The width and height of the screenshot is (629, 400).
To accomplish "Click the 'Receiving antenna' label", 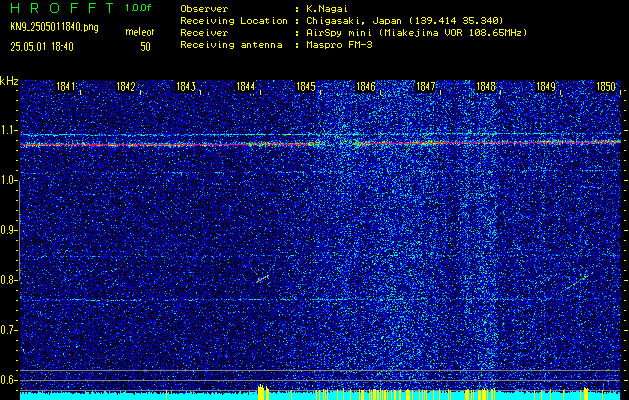I will [x=231, y=45].
